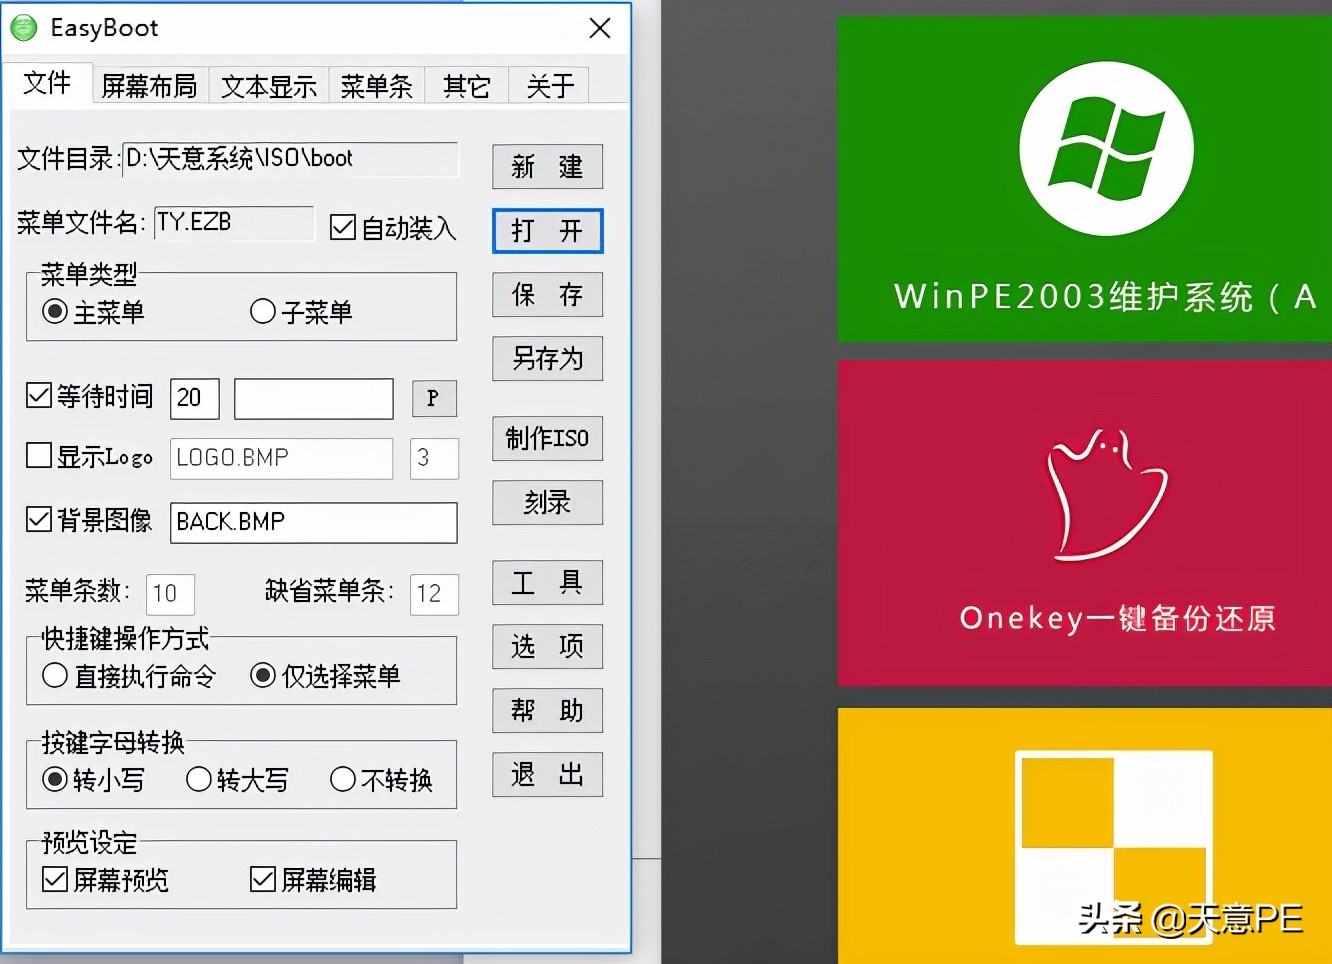Open the 文本显示 tab

coord(268,86)
